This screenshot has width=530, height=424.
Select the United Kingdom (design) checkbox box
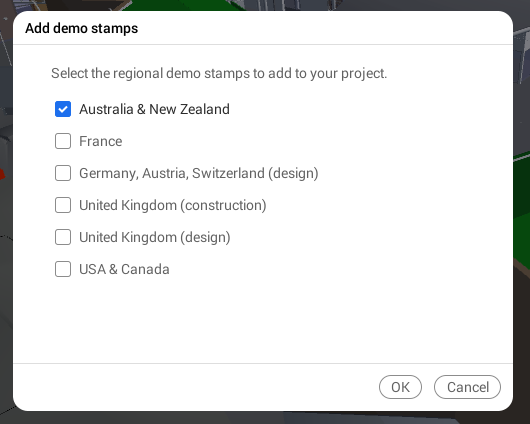click(63, 237)
